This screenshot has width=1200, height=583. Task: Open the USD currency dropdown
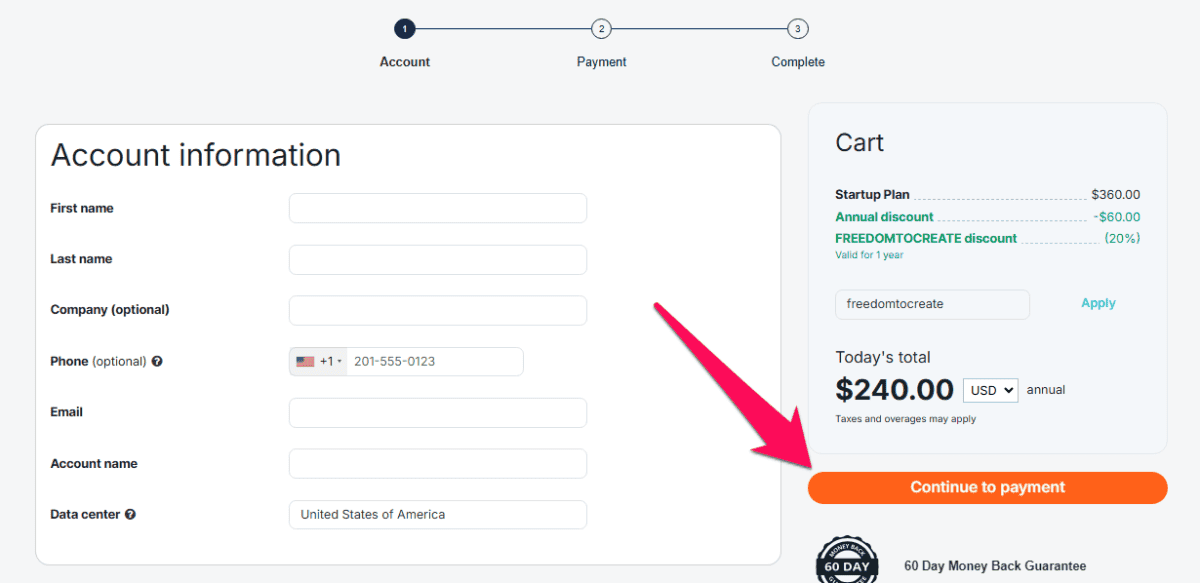tap(990, 390)
